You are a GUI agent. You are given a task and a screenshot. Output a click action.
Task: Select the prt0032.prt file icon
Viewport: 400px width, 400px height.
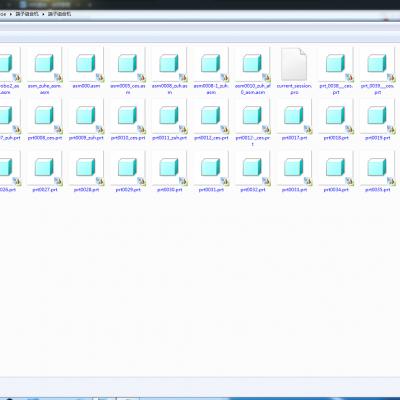point(253,168)
